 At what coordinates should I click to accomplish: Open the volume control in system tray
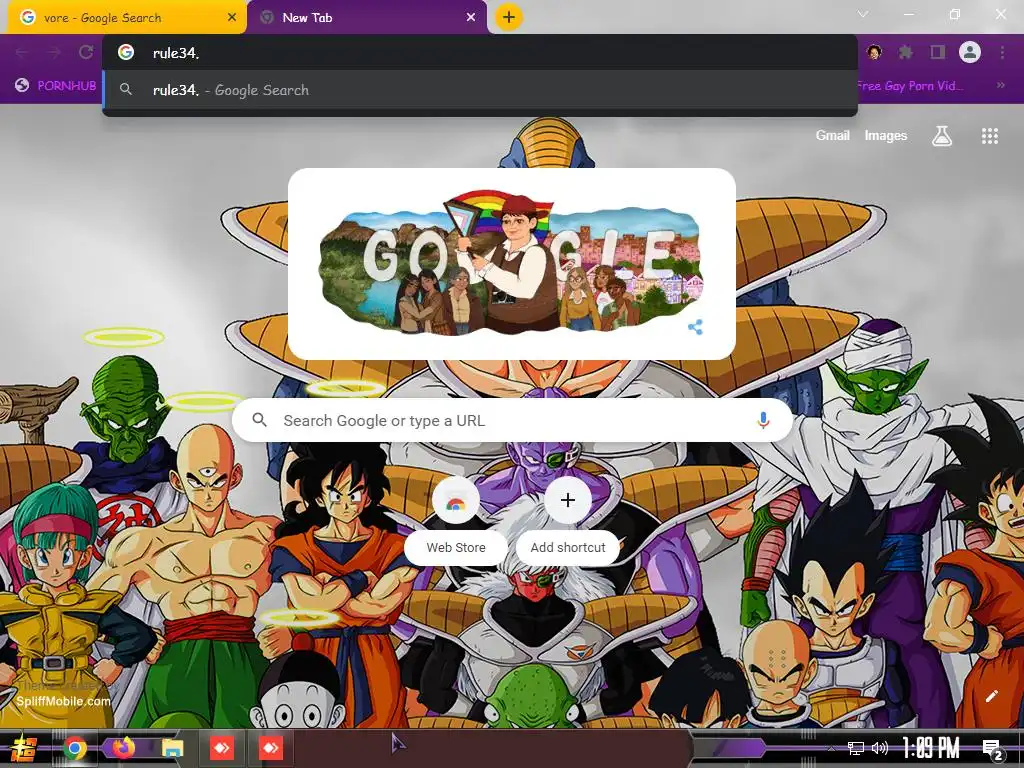(x=880, y=748)
